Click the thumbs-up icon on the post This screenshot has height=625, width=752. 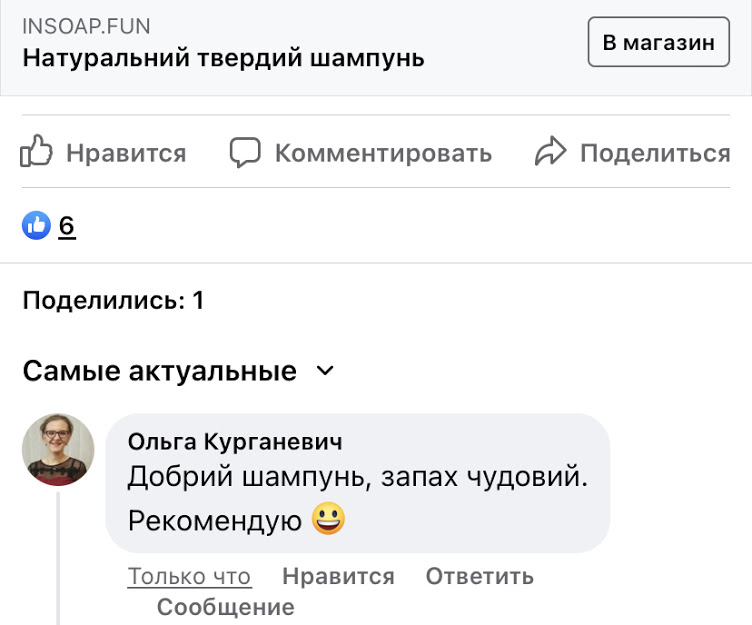(36, 153)
